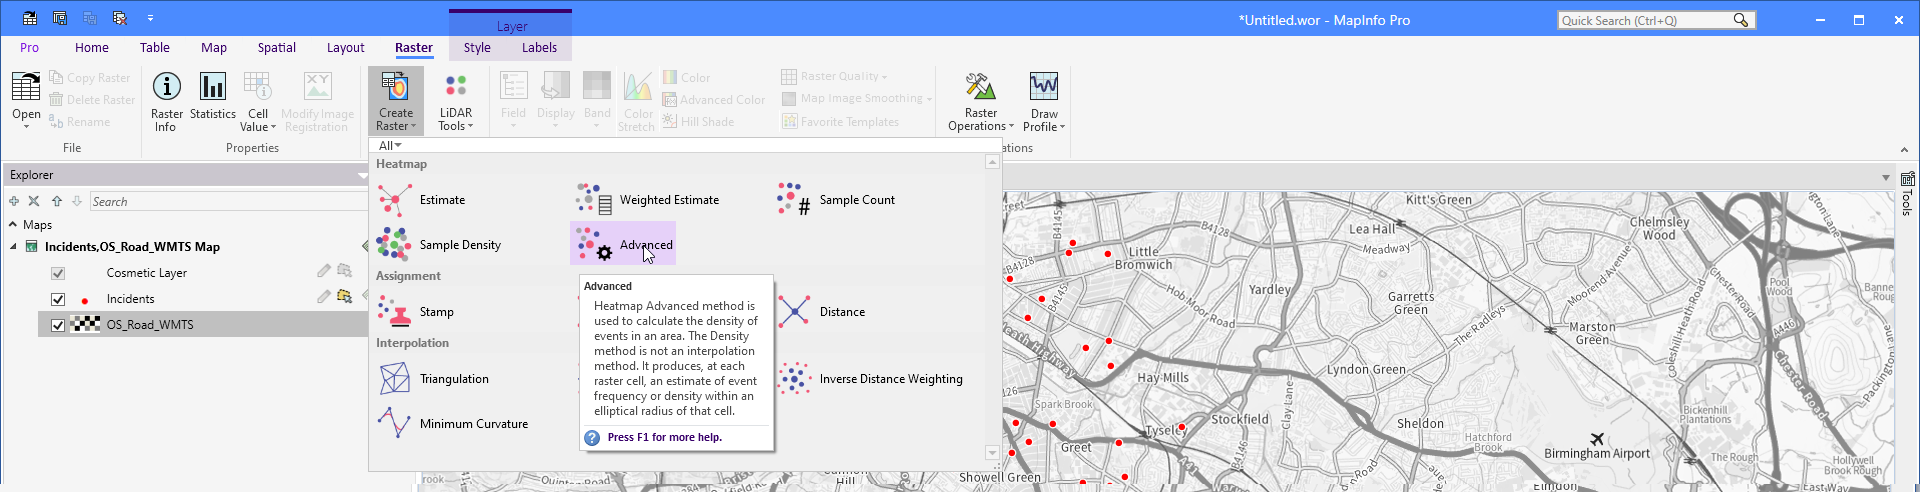Open the Explorer panel options dropdown
Image resolution: width=1920 pixels, height=492 pixels.
coord(363,175)
